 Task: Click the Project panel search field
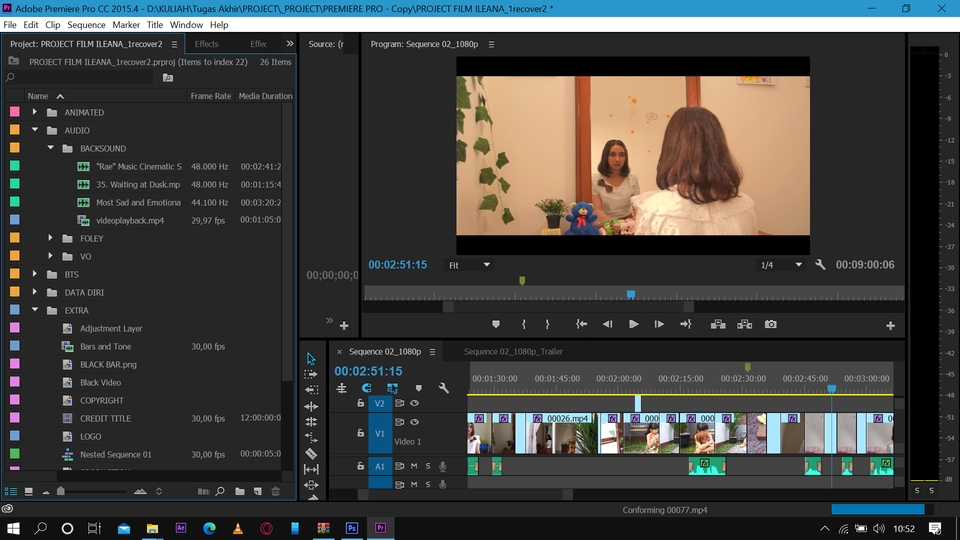[80, 77]
